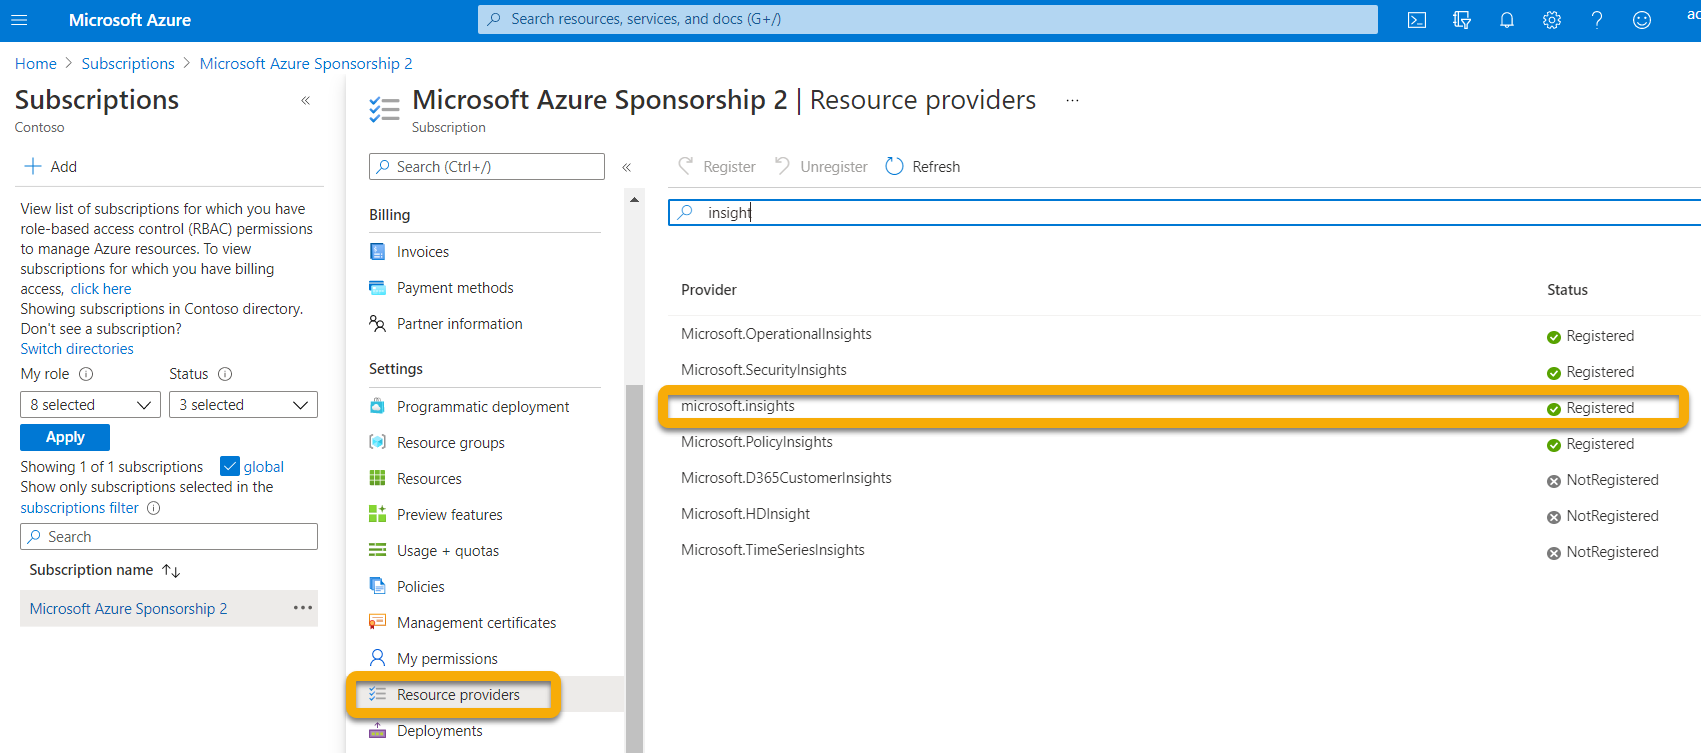Open the Cloud Shell icon
Image resolution: width=1701 pixels, height=753 pixels.
tap(1417, 20)
